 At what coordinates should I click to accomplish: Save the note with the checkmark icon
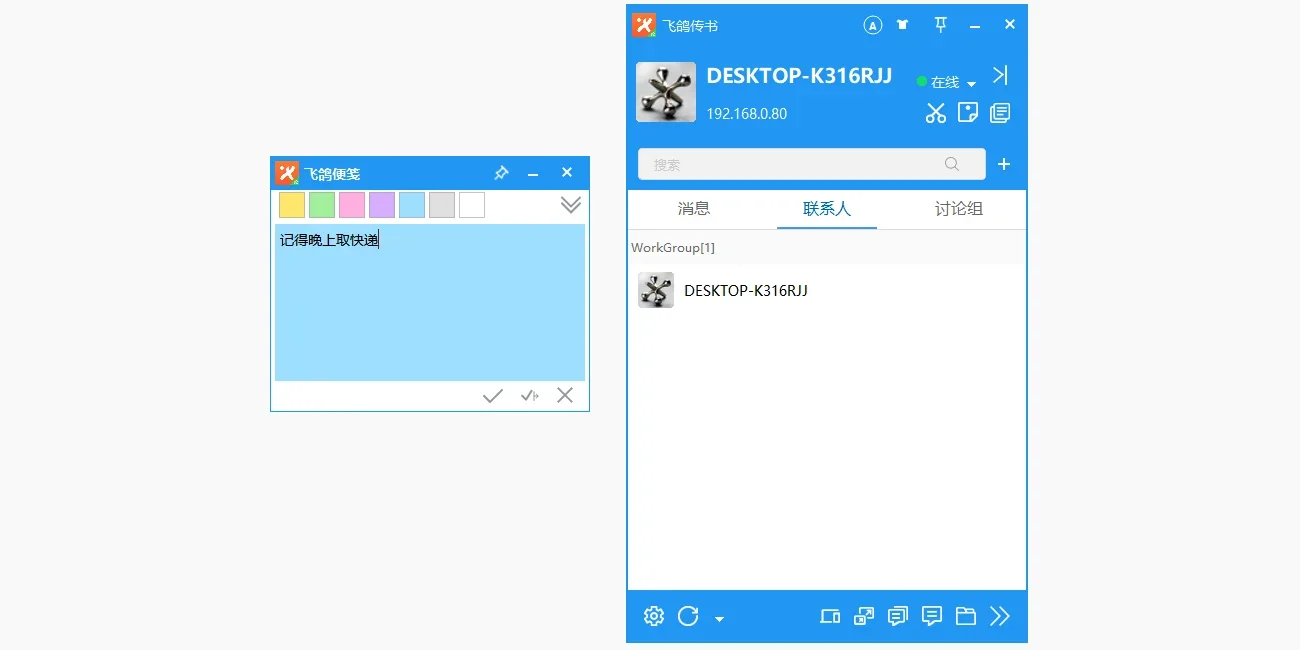coord(493,396)
